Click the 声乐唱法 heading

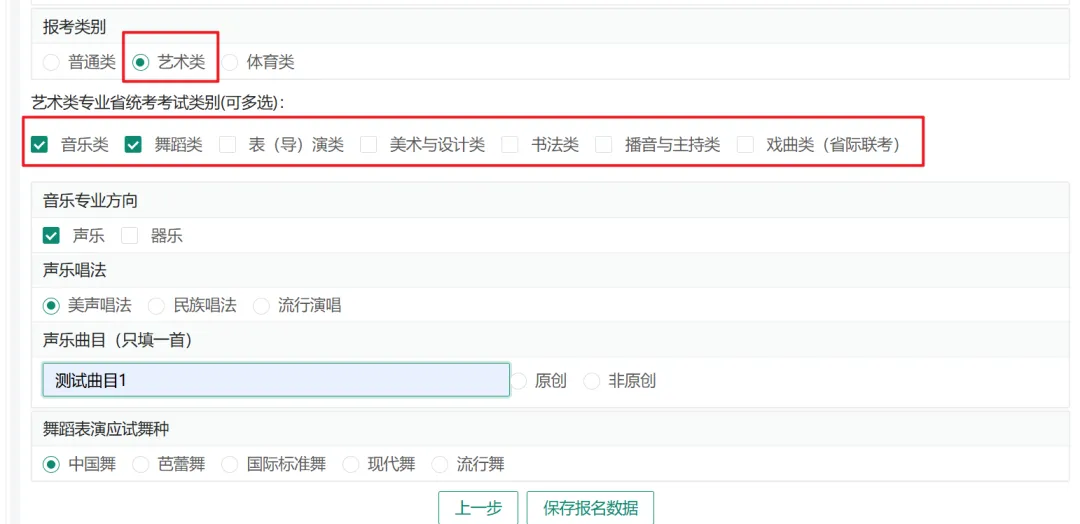pos(74,270)
